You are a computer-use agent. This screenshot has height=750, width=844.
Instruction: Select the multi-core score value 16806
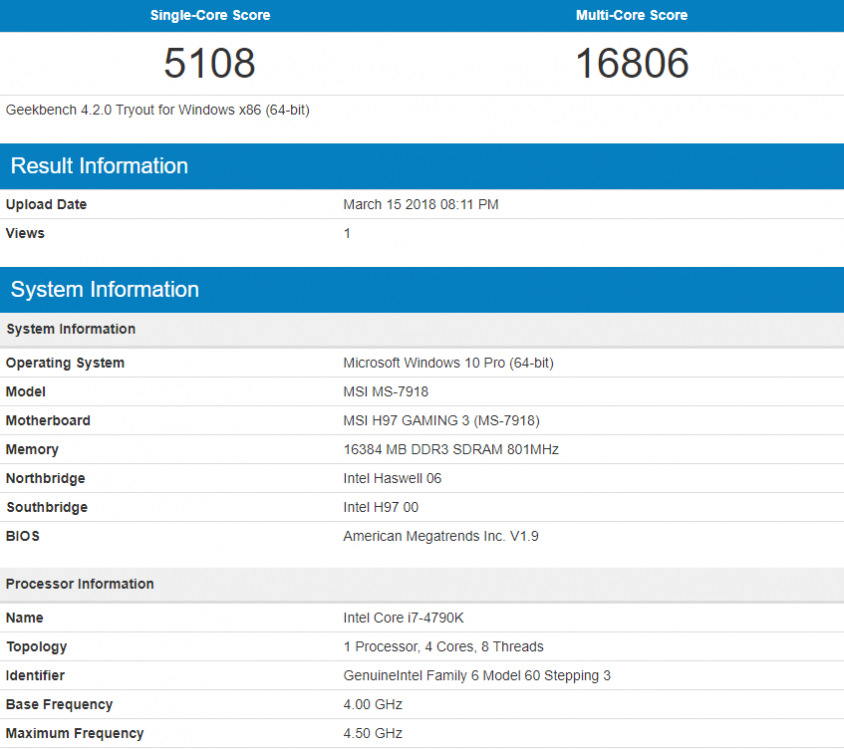tap(632, 63)
